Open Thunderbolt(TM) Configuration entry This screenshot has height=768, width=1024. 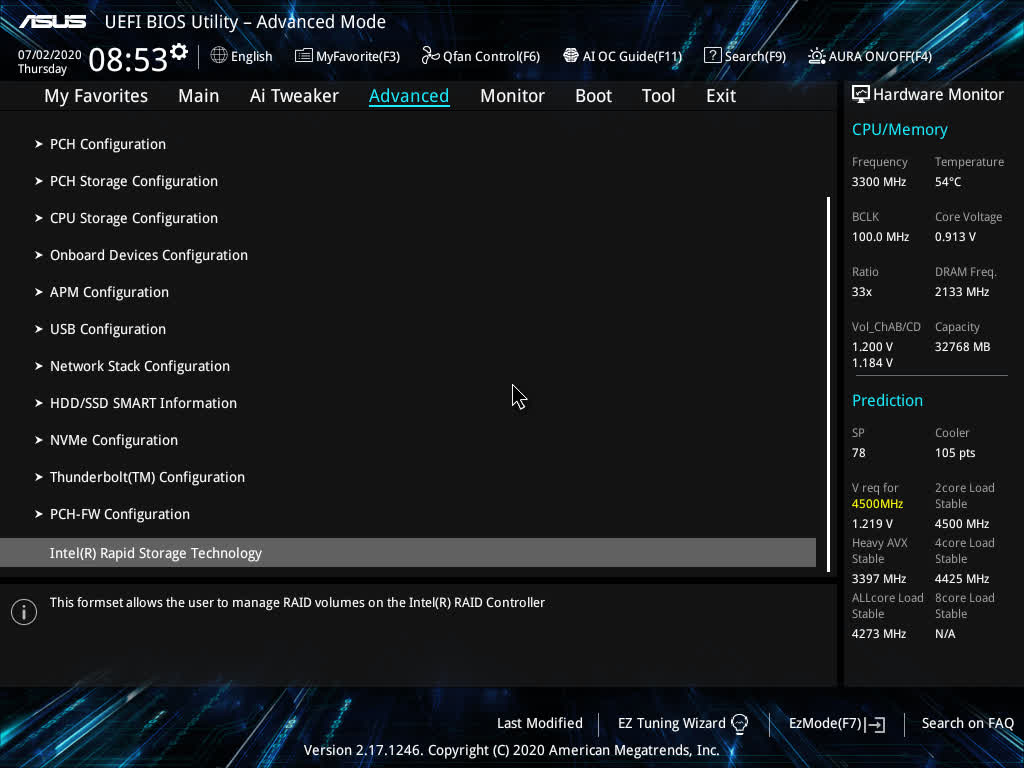tap(148, 477)
